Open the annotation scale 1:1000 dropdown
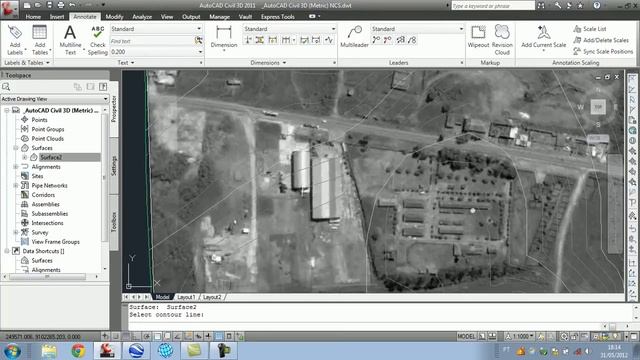Image resolution: width=640 pixels, height=360 pixels. (x=520, y=336)
